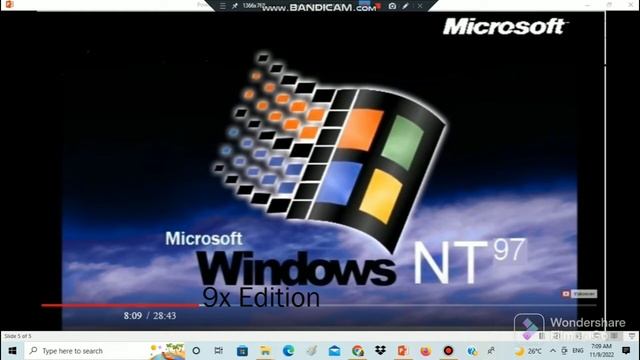Open Dropbox from the taskbar
Viewport: 640px width, 360px height.
[x=380, y=351]
